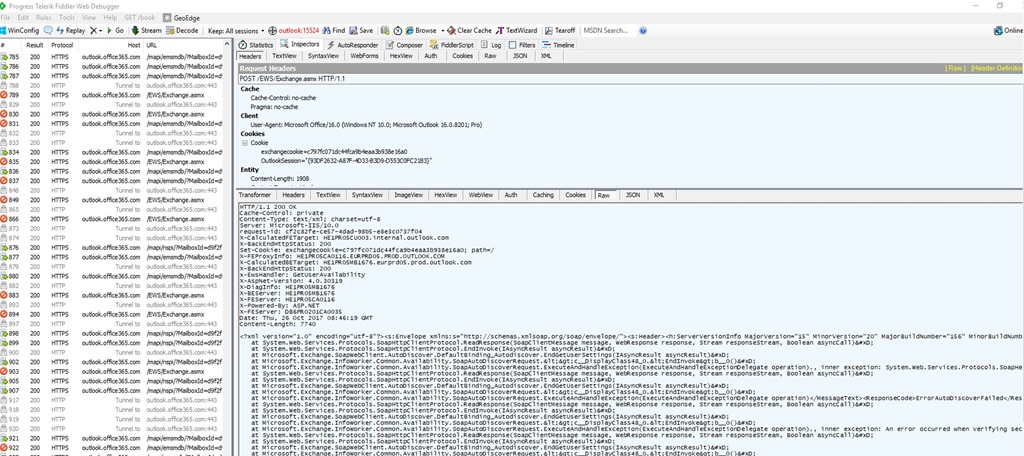Click the camera screenshot icon

[x=385, y=31]
